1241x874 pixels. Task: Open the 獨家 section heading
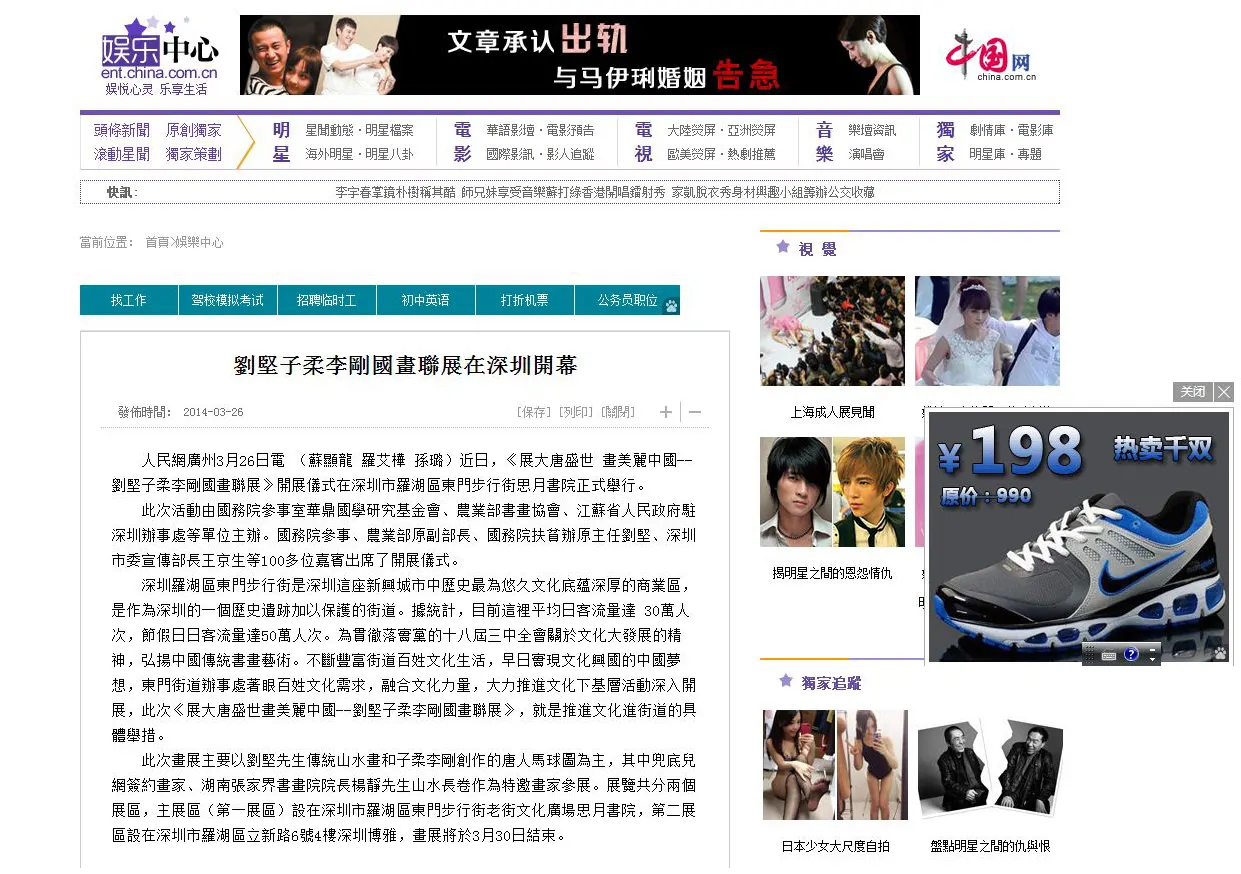pyautogui.click(x=945, y=142)
